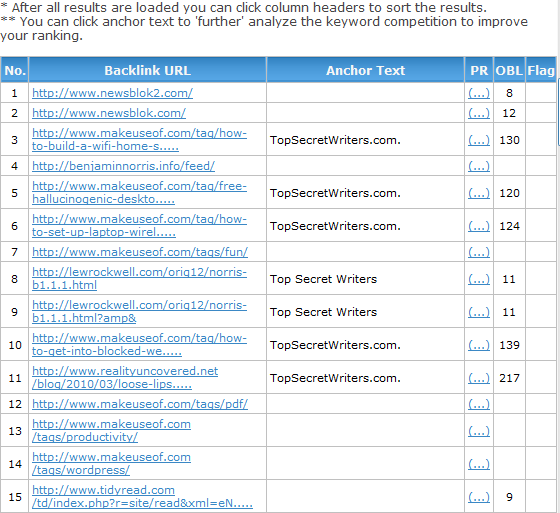Select Top Secret Writers anchor in row 8
The image size is (560, 513).
323,279
